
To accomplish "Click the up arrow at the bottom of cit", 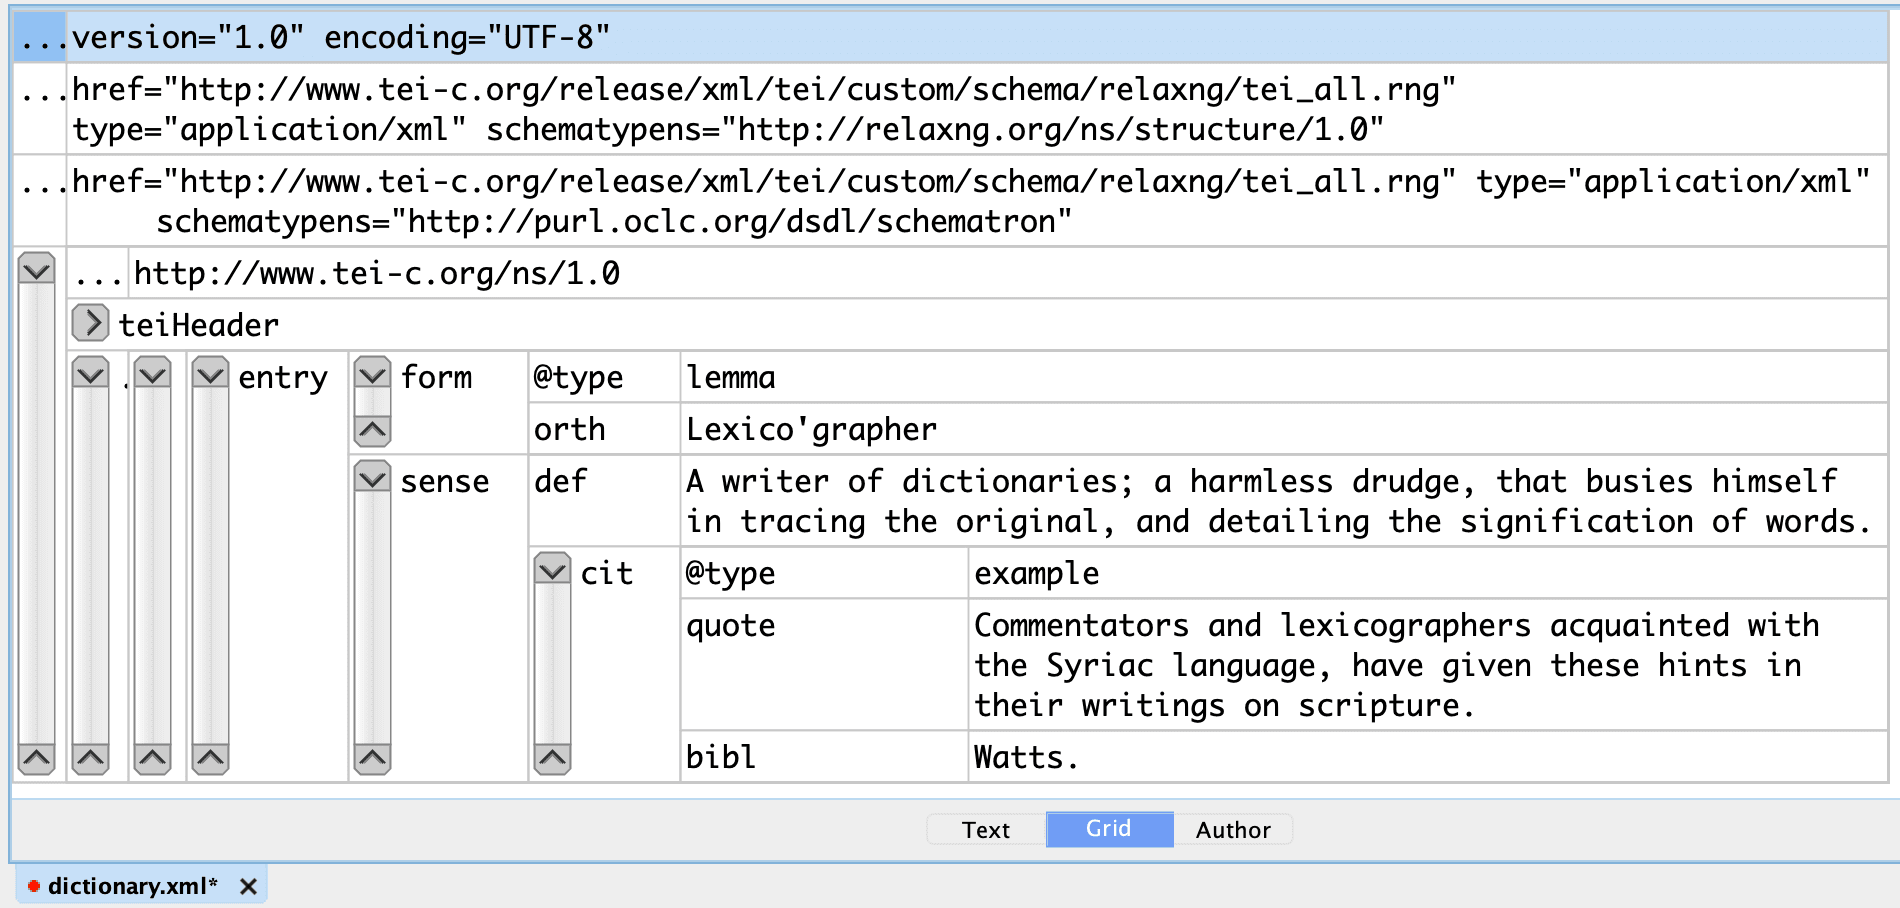I will [x=552, y=759].
